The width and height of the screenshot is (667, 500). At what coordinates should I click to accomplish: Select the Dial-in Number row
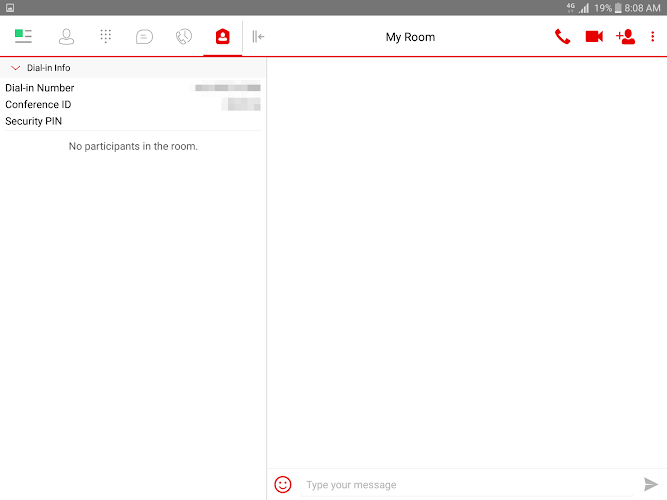point(133,88)
